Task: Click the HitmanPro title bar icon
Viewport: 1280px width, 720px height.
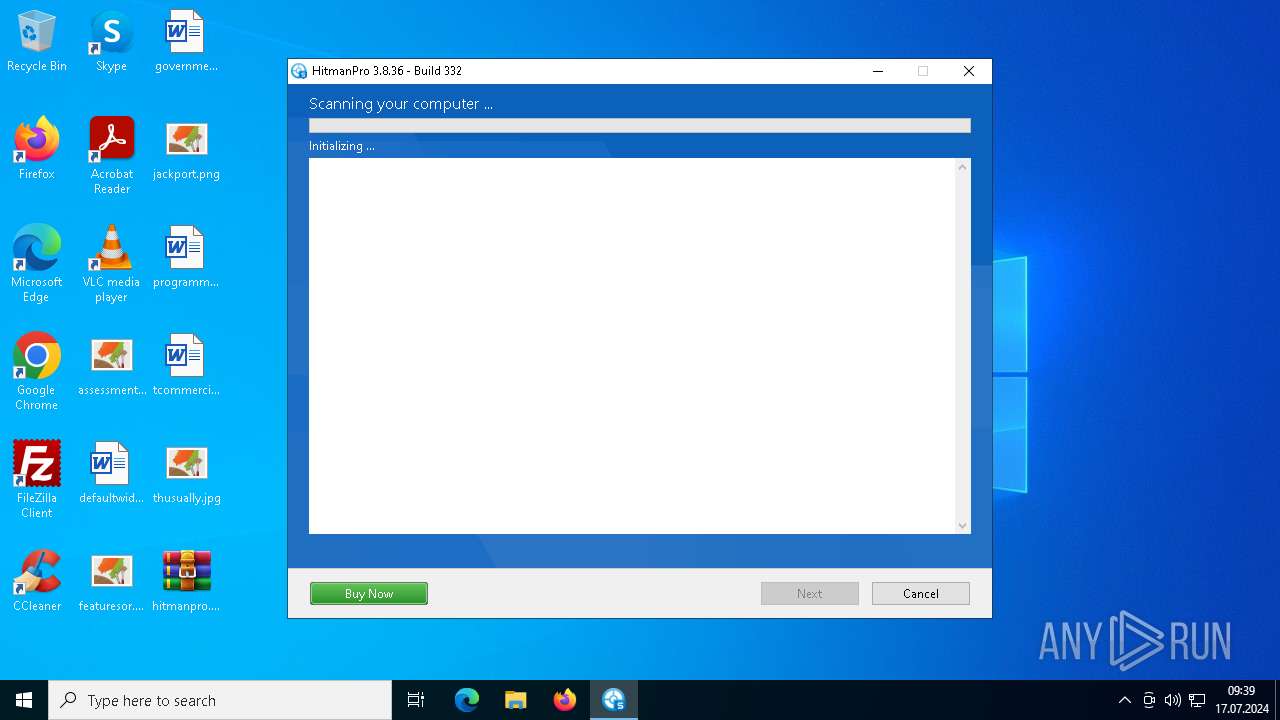Action: [x=299, y=71]
